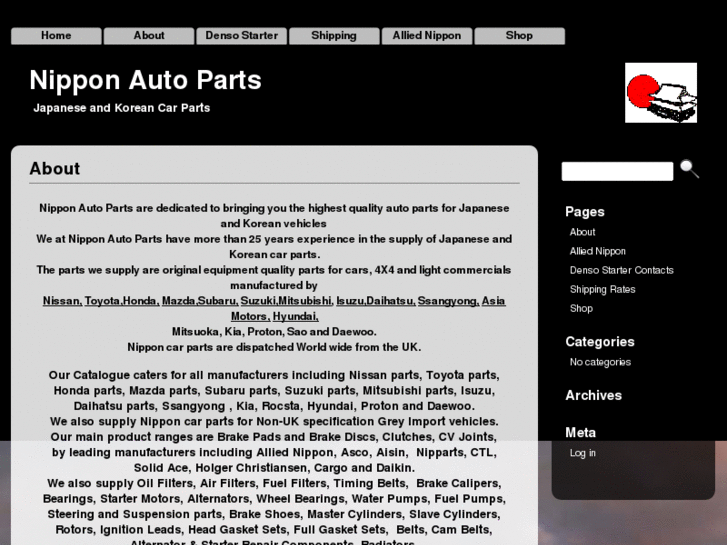Image resolution: width=727 pixels, height=545 pixels.
Task: Open Denso Starter Contacts sidebar link
Action: (x=622, y=270)
